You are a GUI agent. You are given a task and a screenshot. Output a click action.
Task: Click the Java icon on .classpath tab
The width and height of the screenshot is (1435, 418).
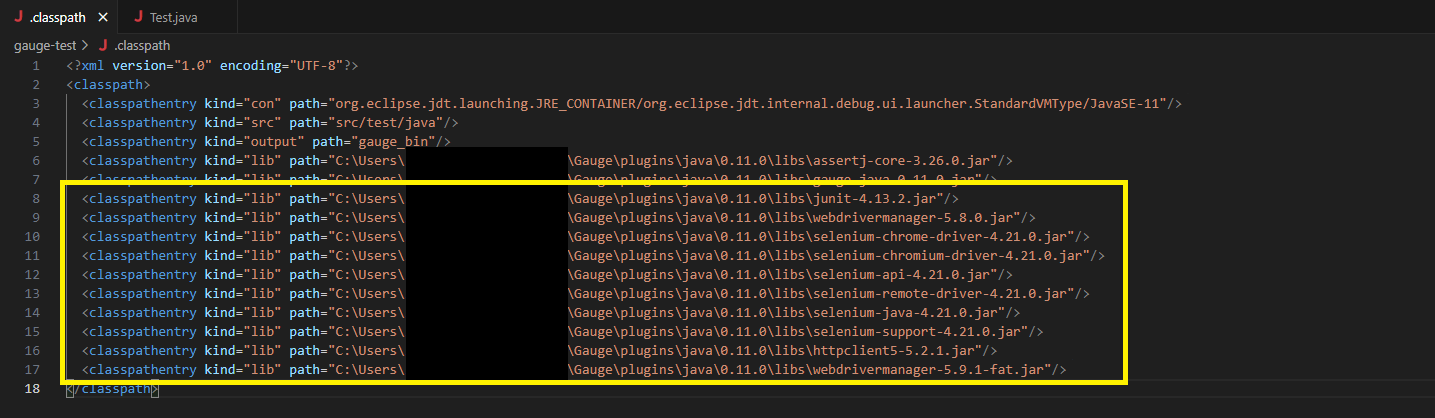19,17
